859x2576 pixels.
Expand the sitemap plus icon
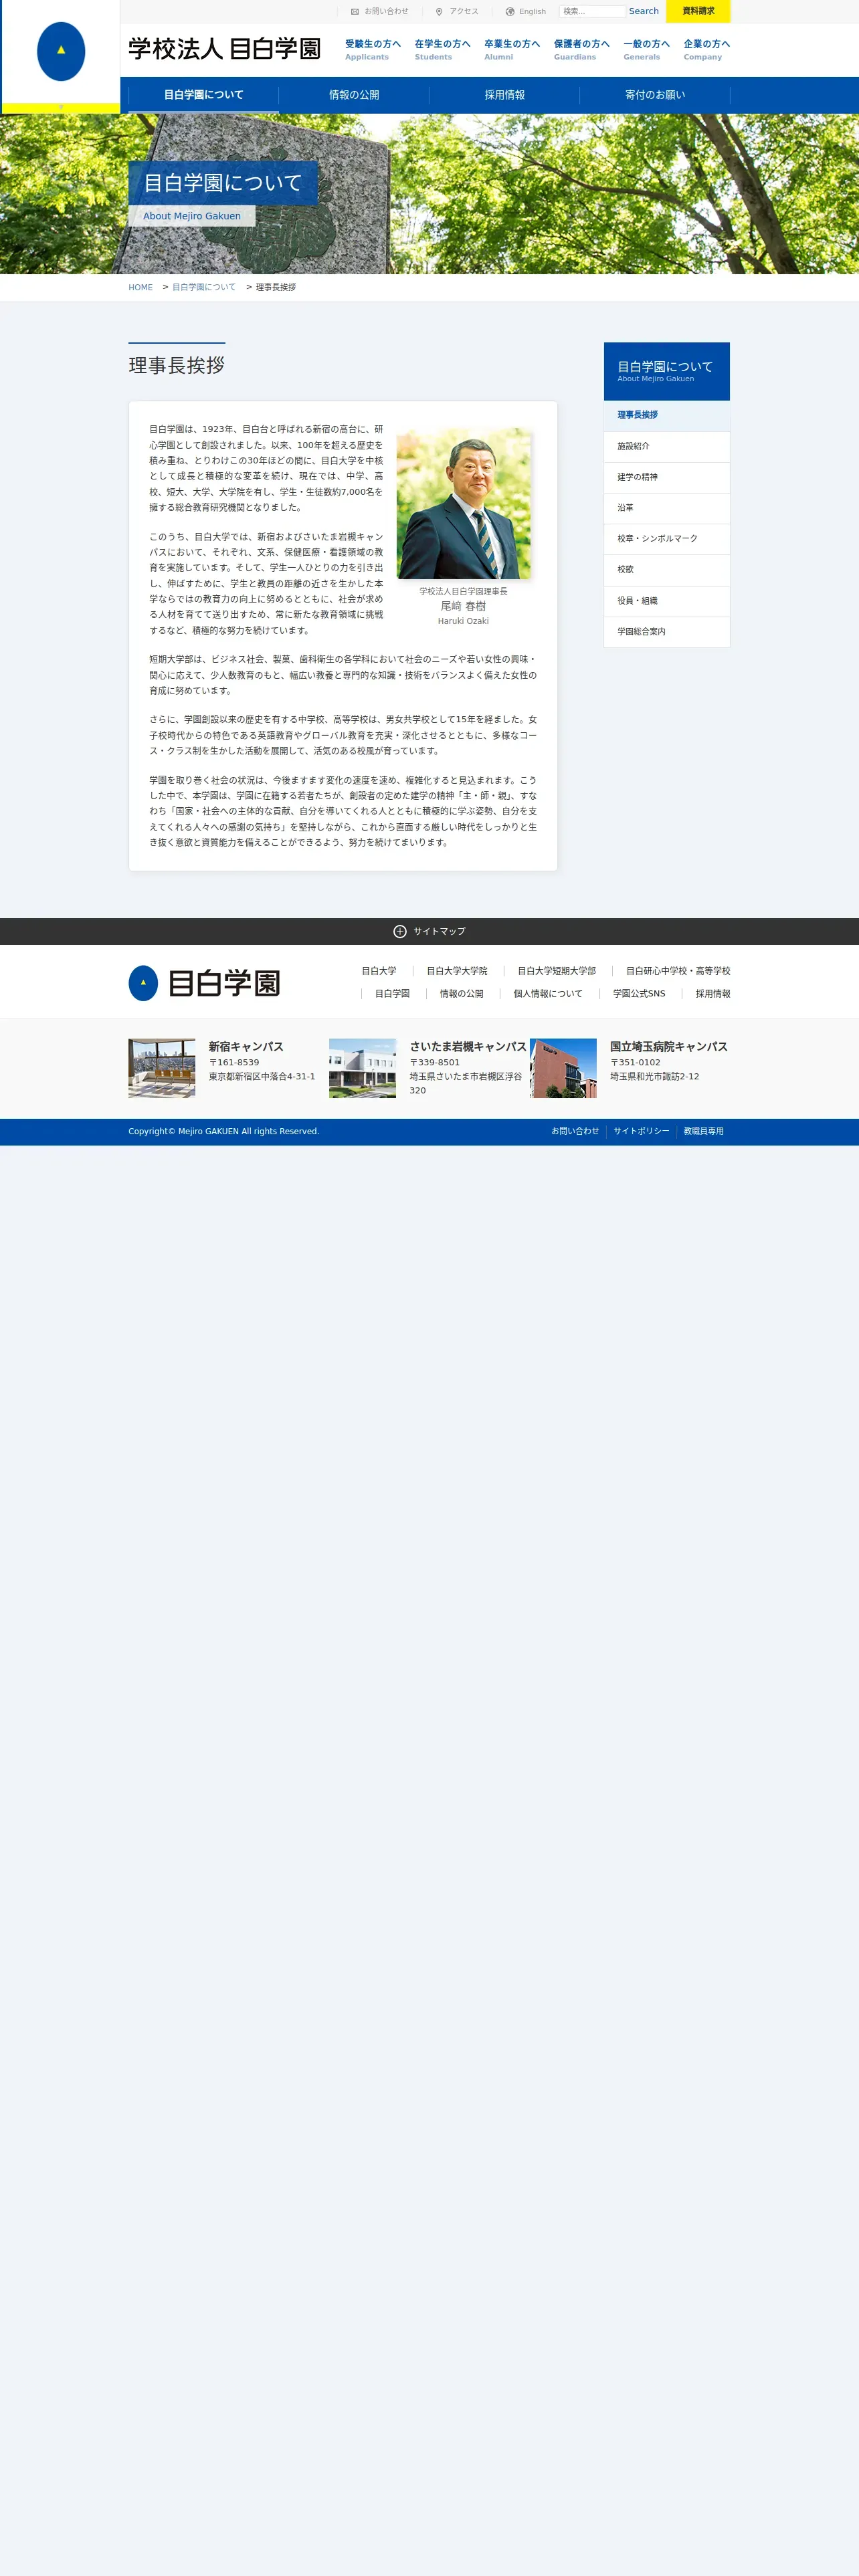coord(400,931)
